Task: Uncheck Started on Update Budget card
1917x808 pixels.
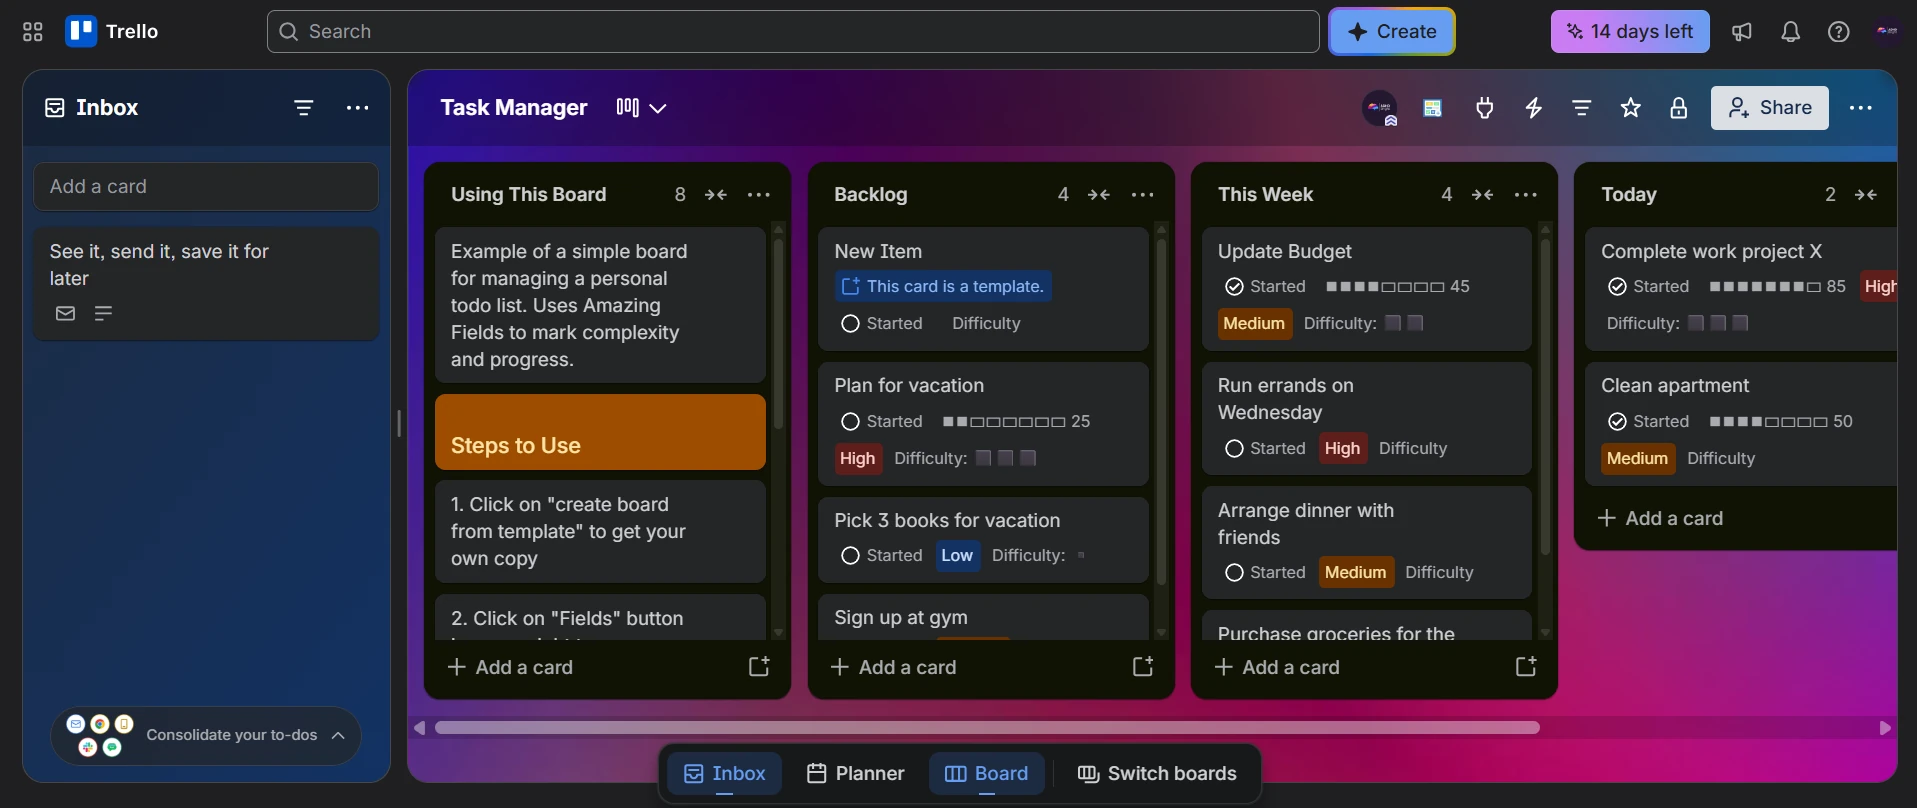Action: tap(1234, 287)
